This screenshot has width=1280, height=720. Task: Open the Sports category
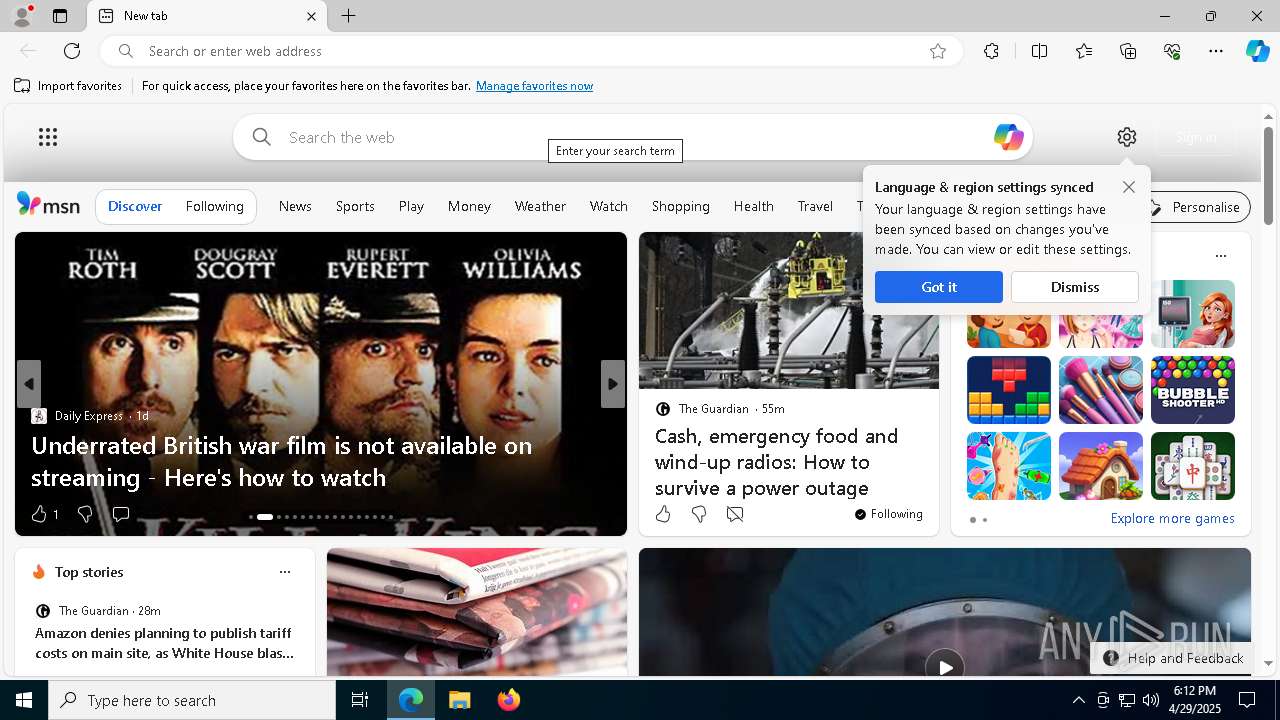(355, 206)
